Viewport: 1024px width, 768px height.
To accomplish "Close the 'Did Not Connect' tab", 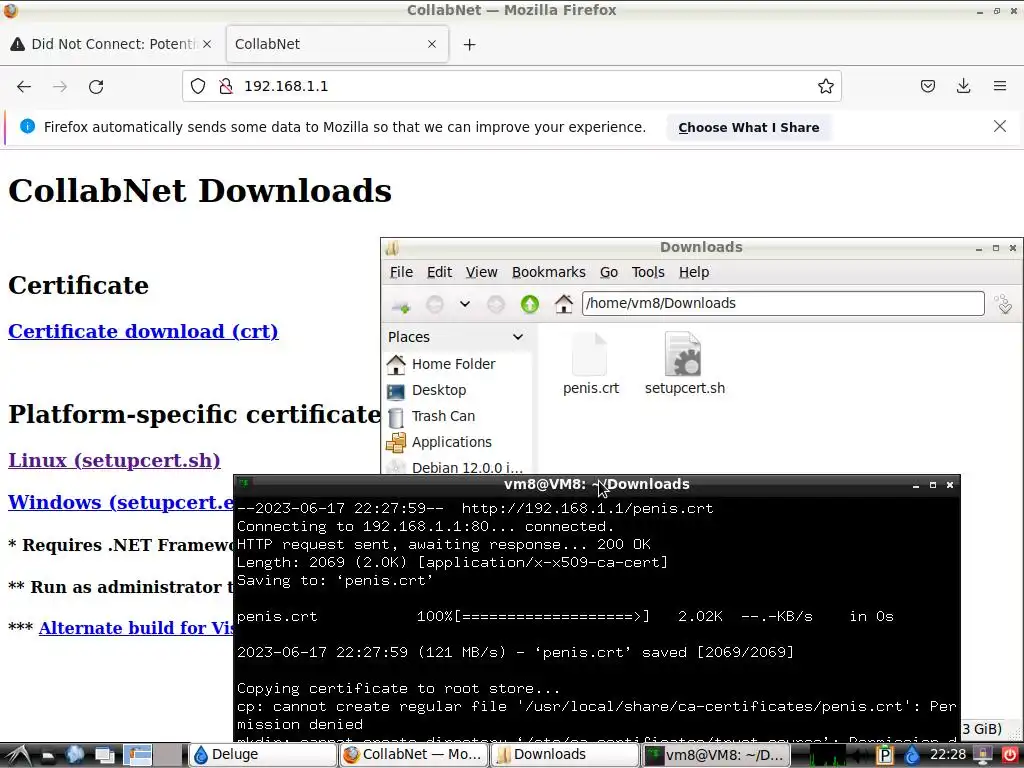I will [x=207, y=44].
